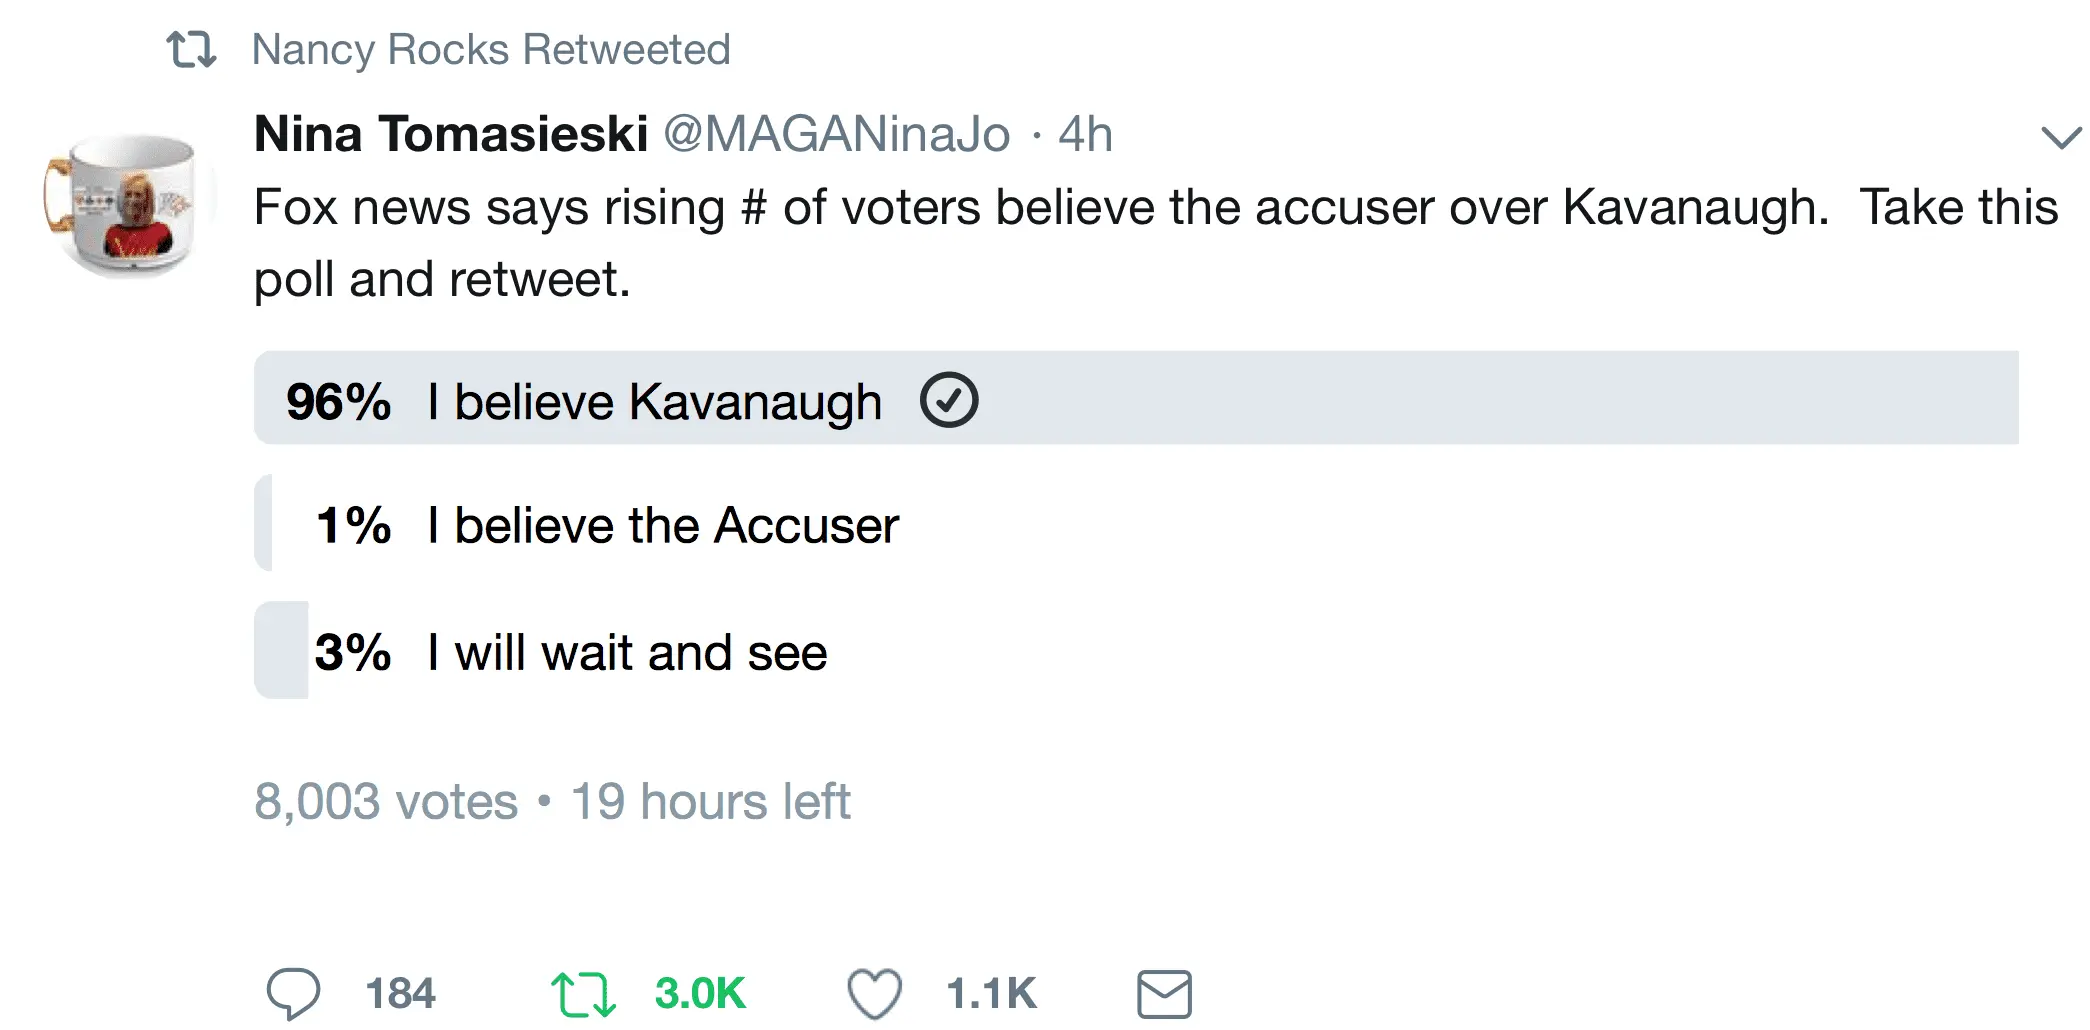The width and height of the screenshot is (2090, 1030).
Task: Click the 1.1K likes count
Action: click(991, 994)
